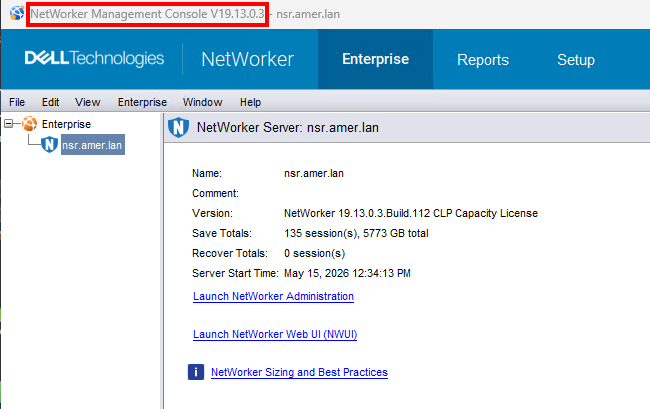The height and width of the screenshot is (409, 650).
Task: Open the File menu
Action: (17, 102)
